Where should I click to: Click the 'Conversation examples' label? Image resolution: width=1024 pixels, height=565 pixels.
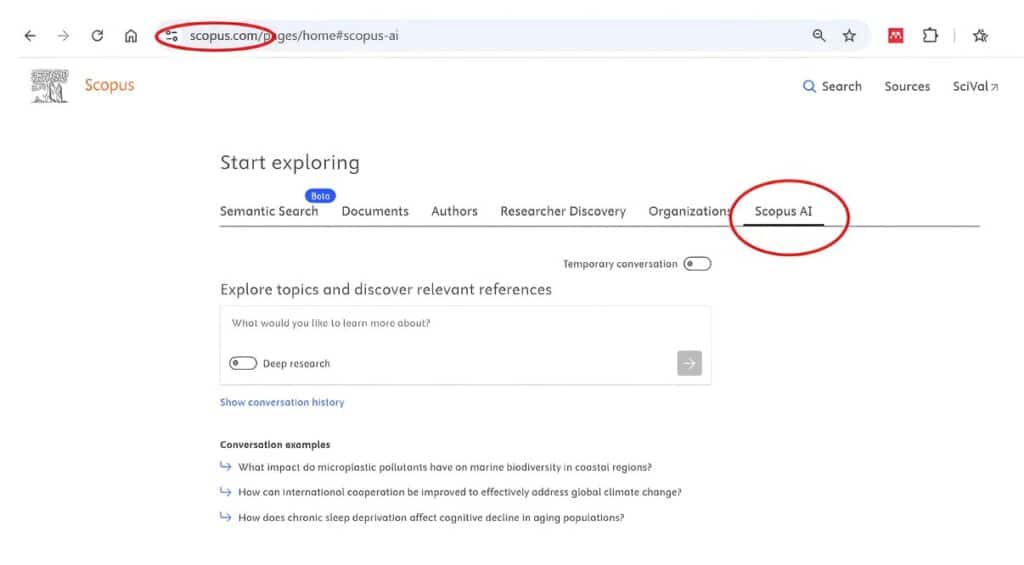(275, 445)
